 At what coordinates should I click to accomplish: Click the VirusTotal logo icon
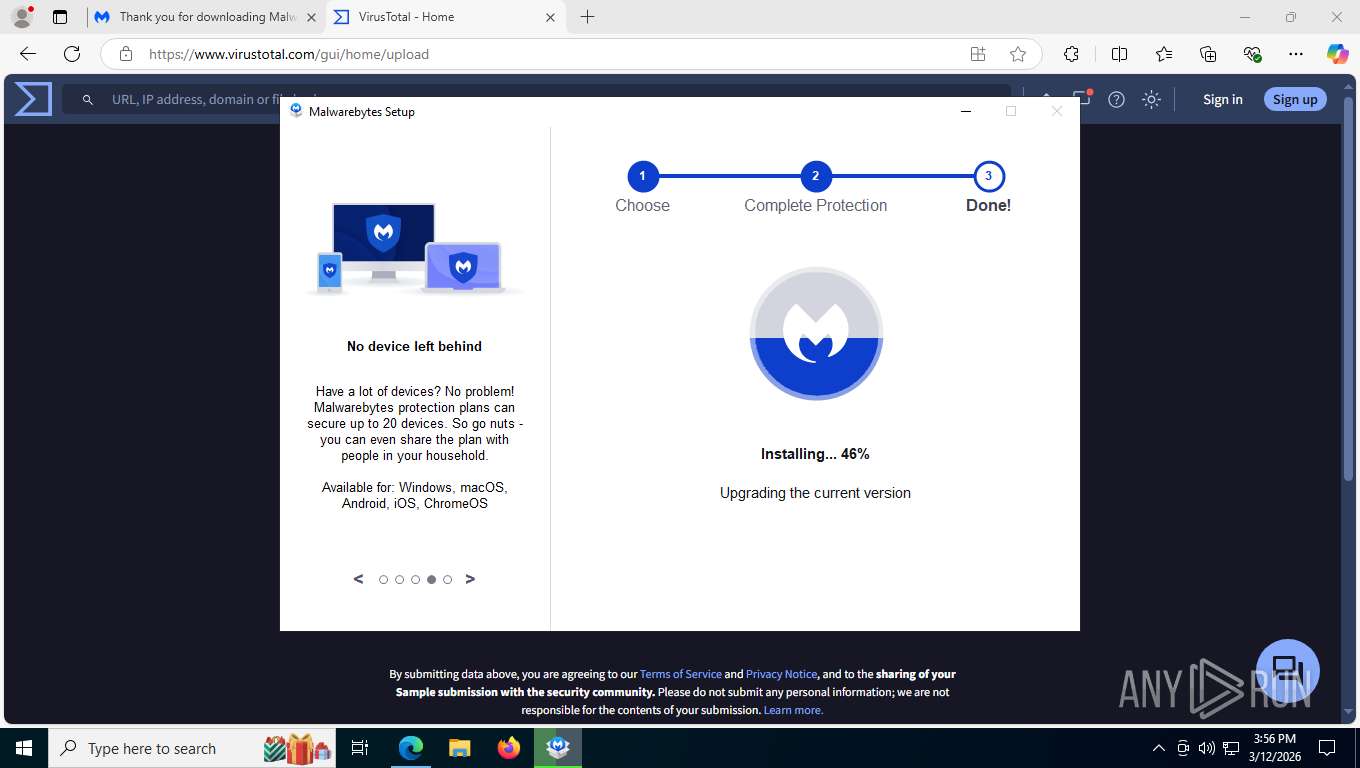33,99
